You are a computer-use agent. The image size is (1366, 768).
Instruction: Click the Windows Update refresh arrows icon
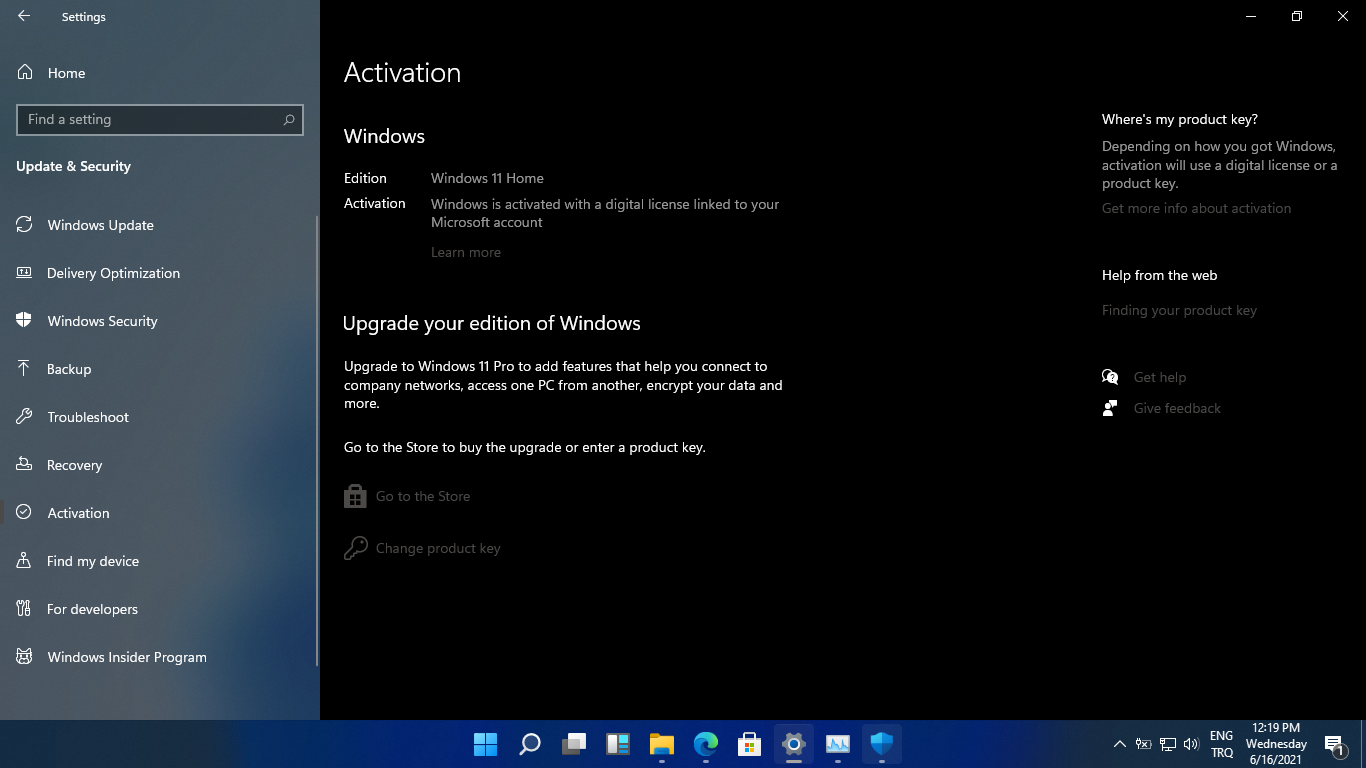tap(24, 225)
